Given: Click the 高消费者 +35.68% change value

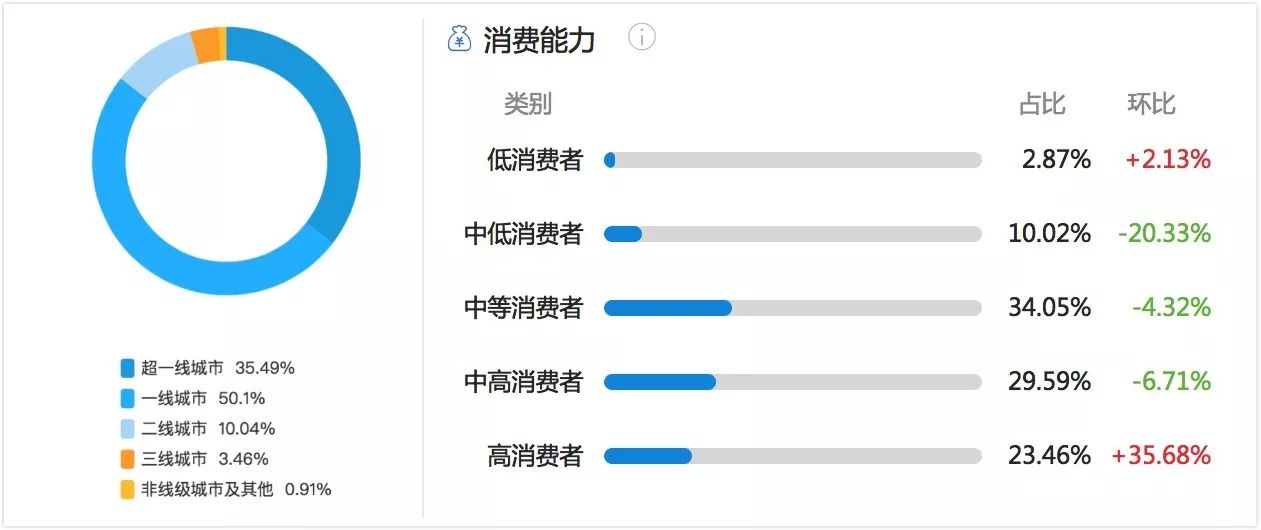Looking at the screenshot, I should (x=1161, y=456).
